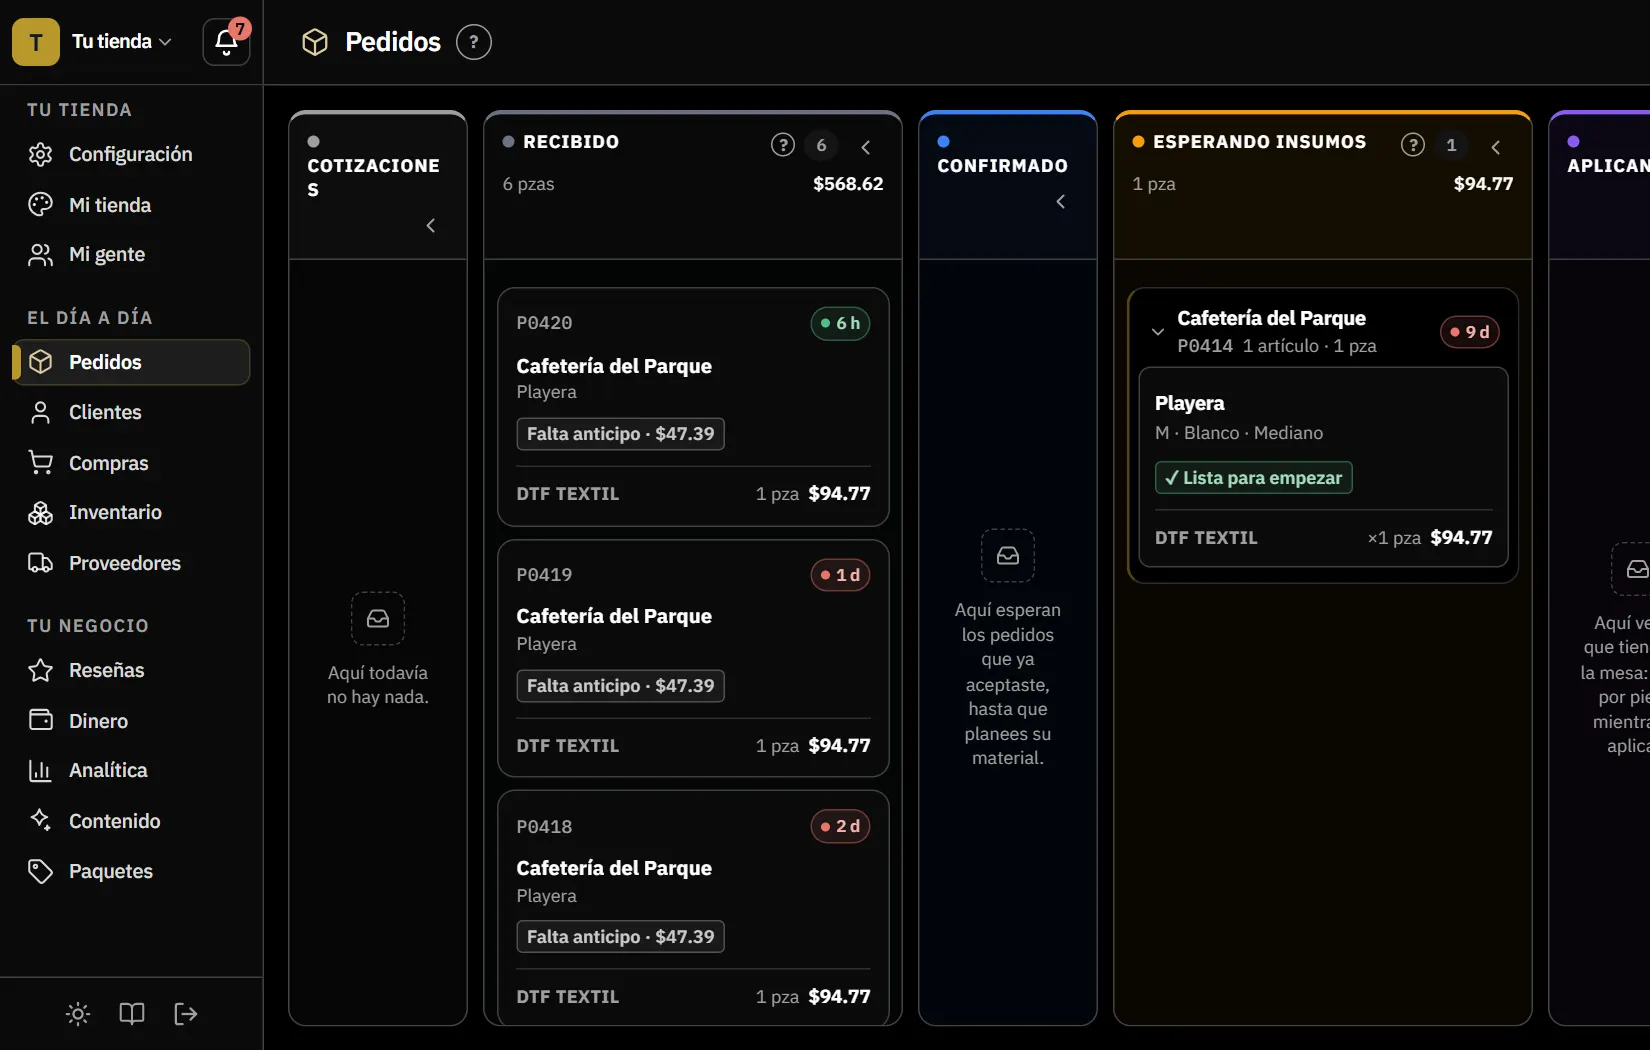Viewport: 1650px width, 1050px height.
Task: Click the Configuración gear icon
Action: pos(40,154)
